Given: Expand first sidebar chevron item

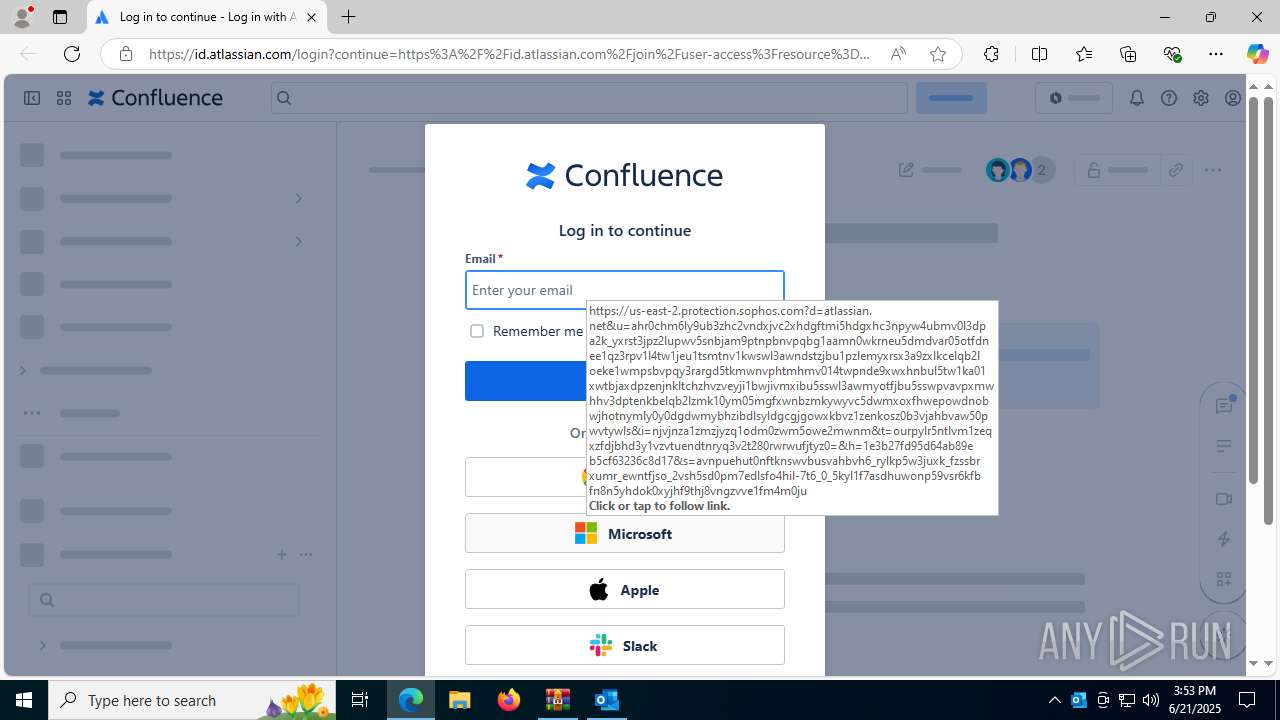Looking at the screenshot, I should click(298, 198).
